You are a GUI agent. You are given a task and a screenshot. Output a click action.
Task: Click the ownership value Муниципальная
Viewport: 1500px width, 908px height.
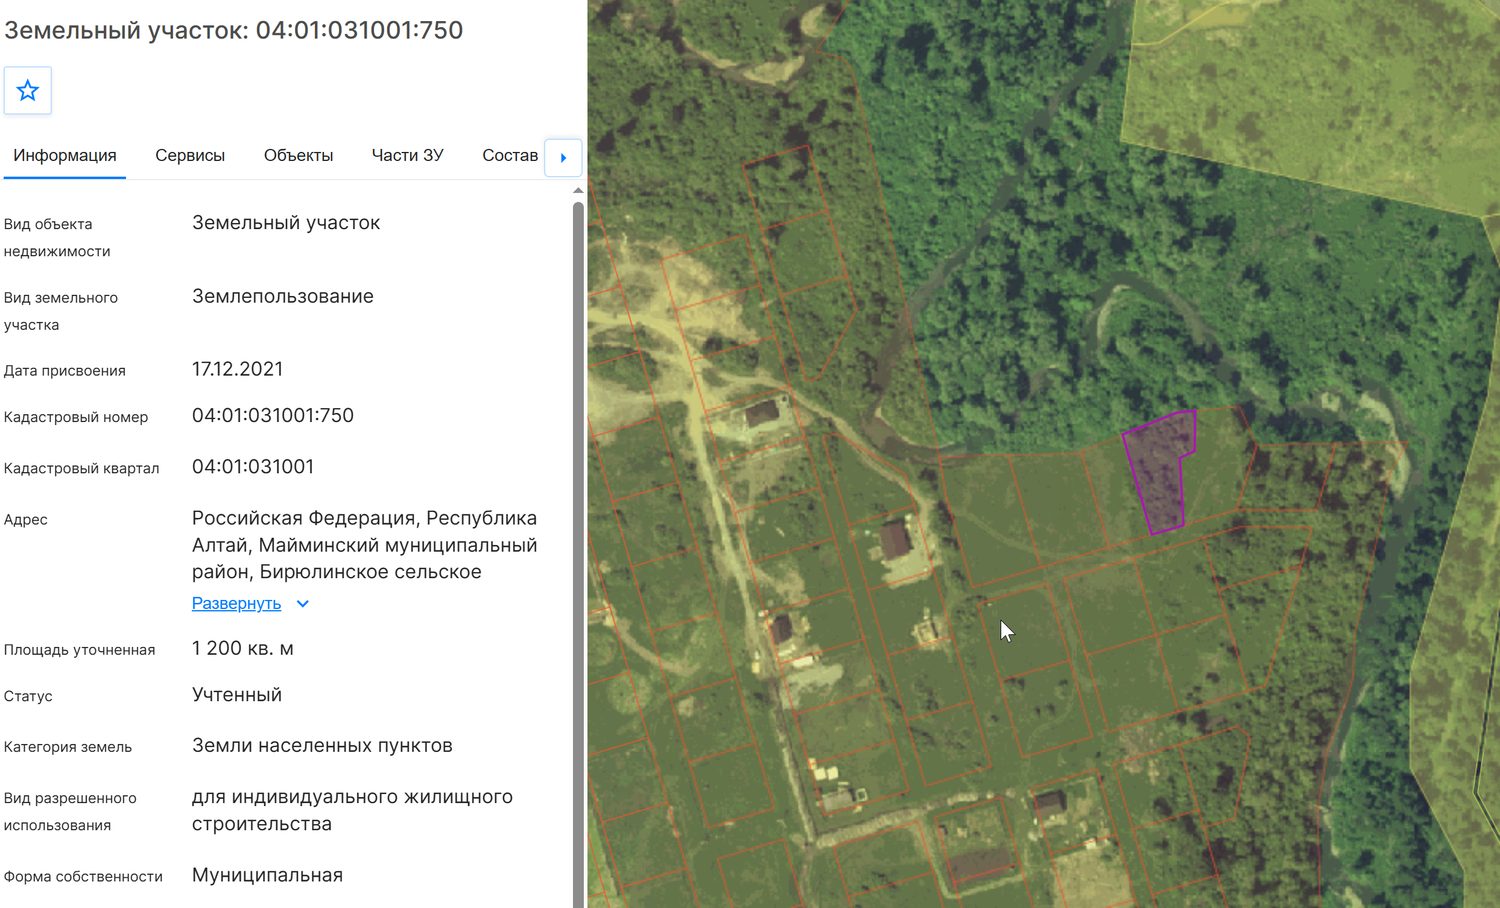pyautogui.click(x=268, y=876)
